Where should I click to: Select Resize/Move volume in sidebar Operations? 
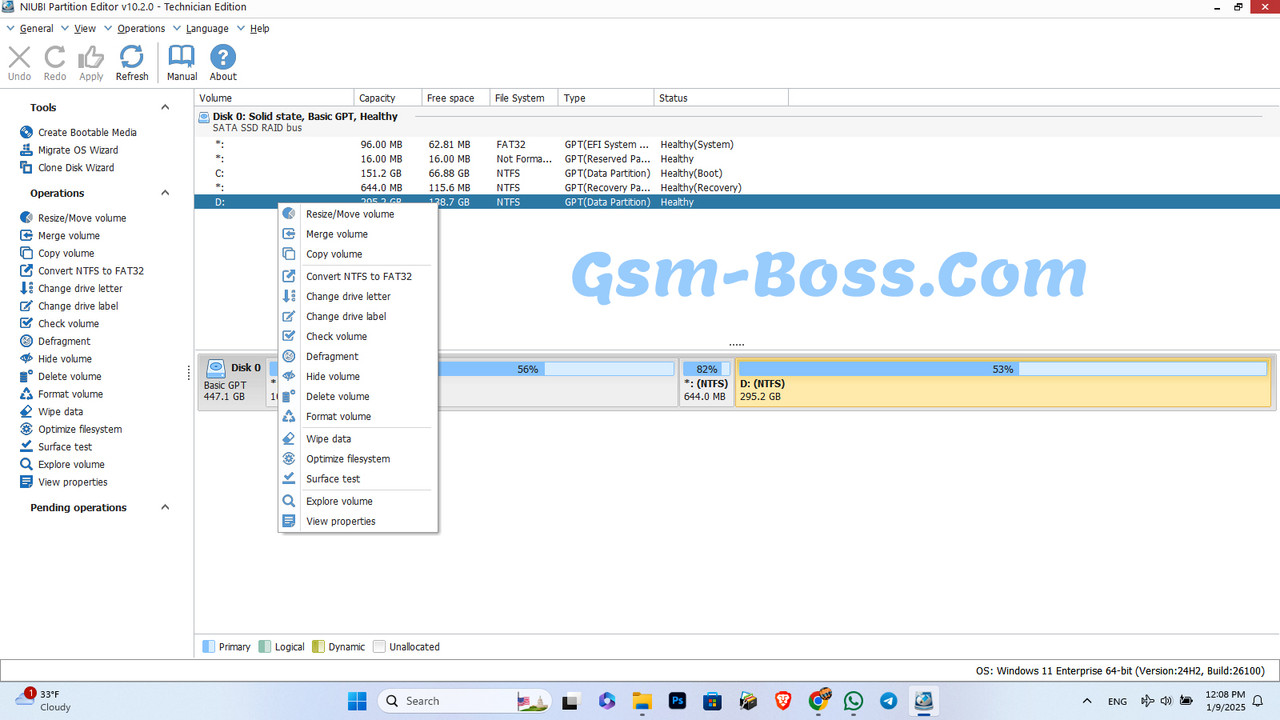tap(72, 218)
